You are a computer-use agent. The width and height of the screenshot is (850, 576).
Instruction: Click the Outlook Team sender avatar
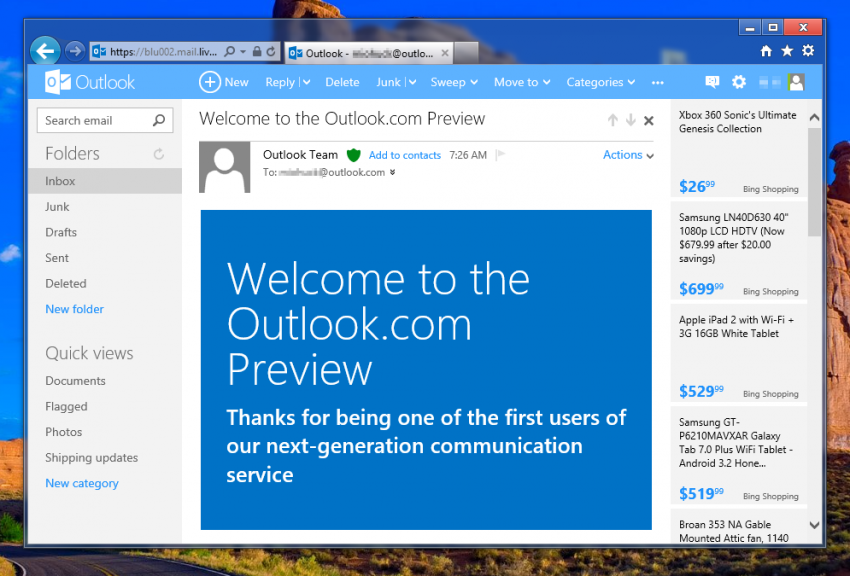[x=224, y=167]
